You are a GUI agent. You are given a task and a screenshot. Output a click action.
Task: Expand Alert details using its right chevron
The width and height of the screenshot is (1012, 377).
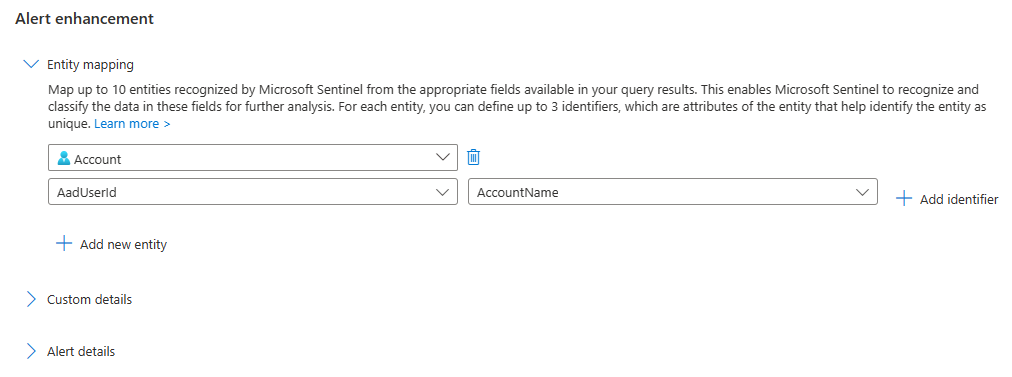point(30,351)
